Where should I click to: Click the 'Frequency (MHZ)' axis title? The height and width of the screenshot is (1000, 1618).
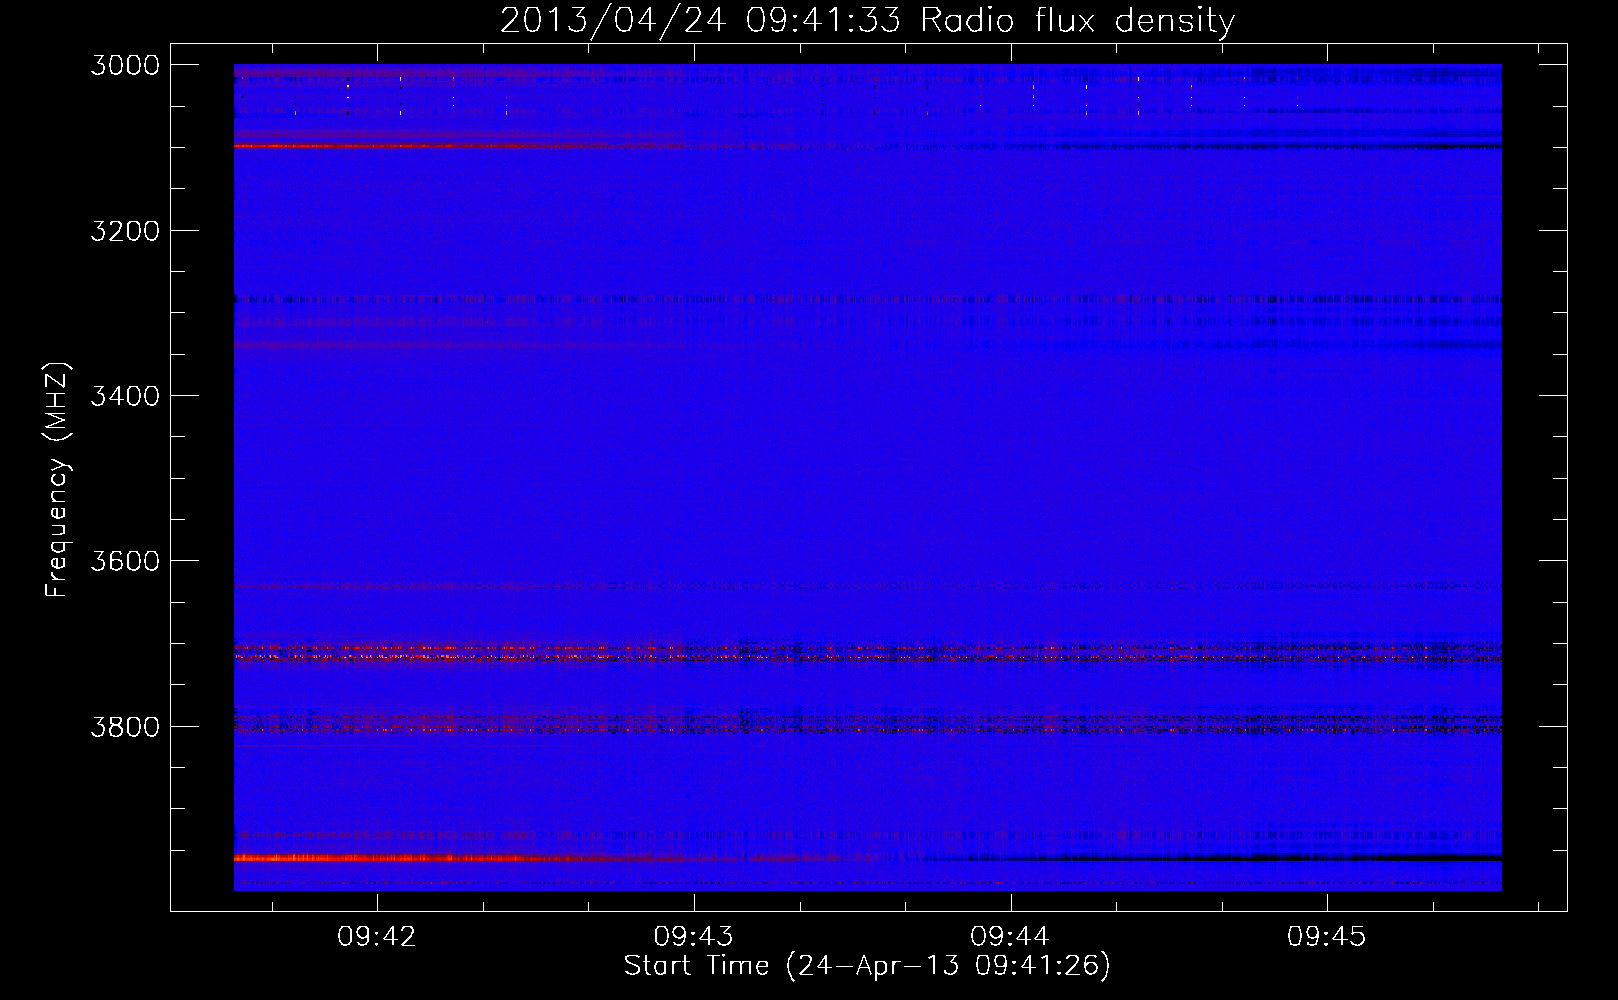click(58, 480)
